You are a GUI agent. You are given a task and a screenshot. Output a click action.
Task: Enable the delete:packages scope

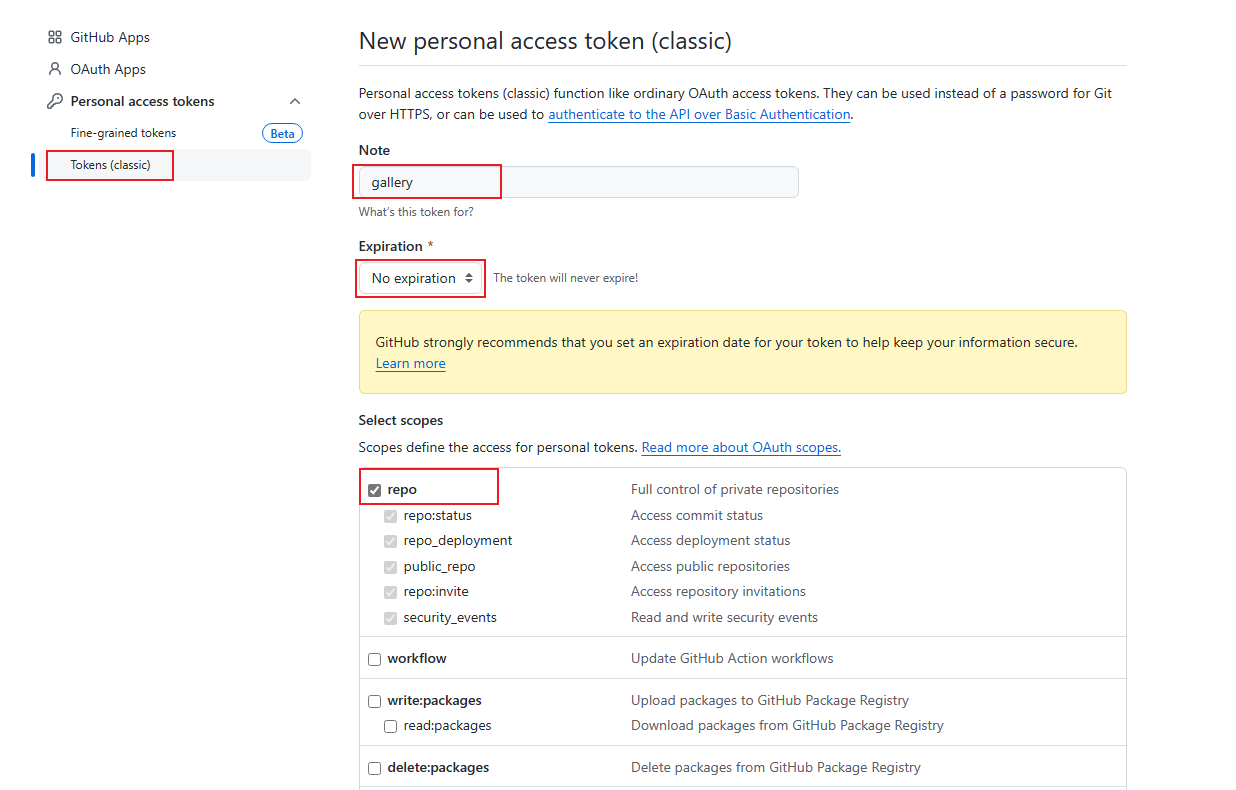pyautogui.click(x=375, y=768)
